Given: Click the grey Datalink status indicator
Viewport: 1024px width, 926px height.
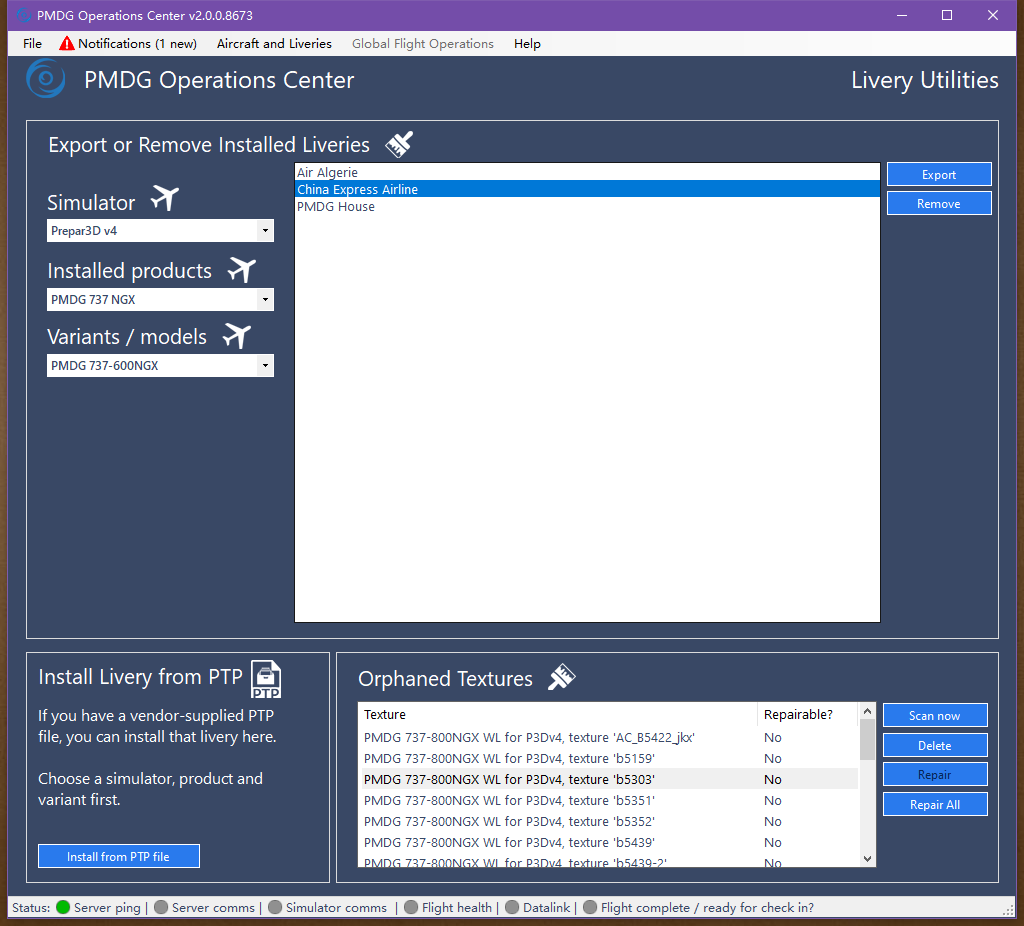Looking at the screenshot, I should (x=512, y=907).
